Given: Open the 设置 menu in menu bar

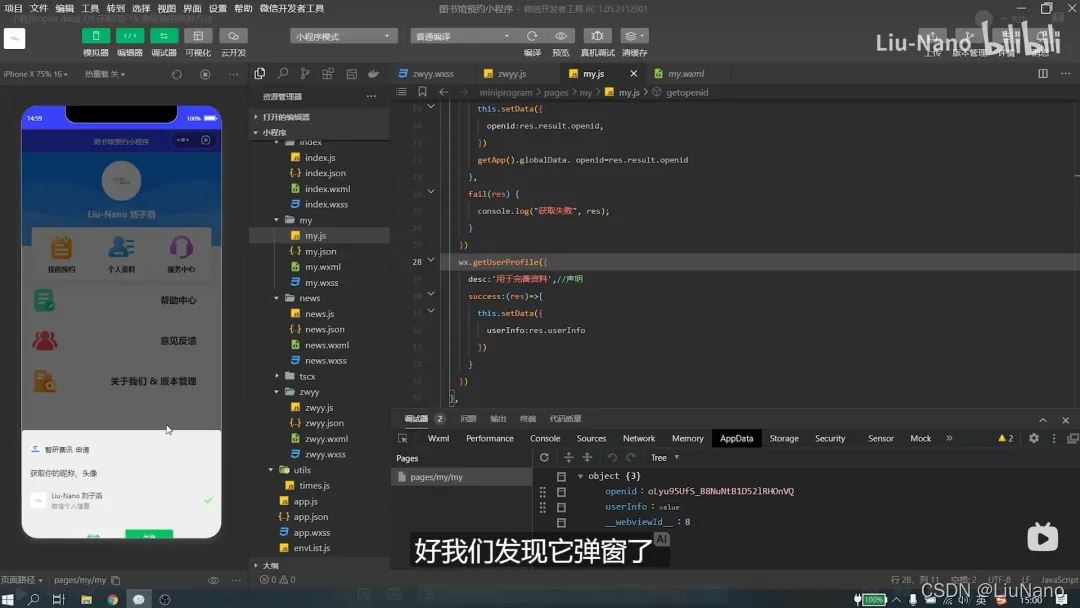Looking at the screenshot, I should pyautogui.click(x=217, y=8).
